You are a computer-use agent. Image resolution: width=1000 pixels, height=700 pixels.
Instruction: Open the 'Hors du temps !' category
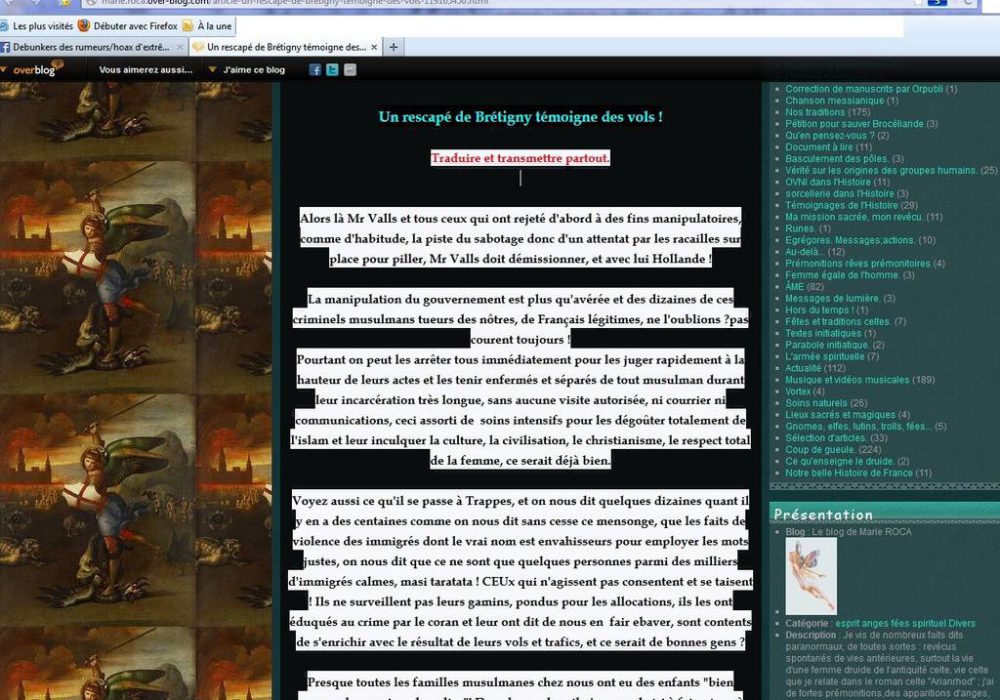(x=820, y=310)
